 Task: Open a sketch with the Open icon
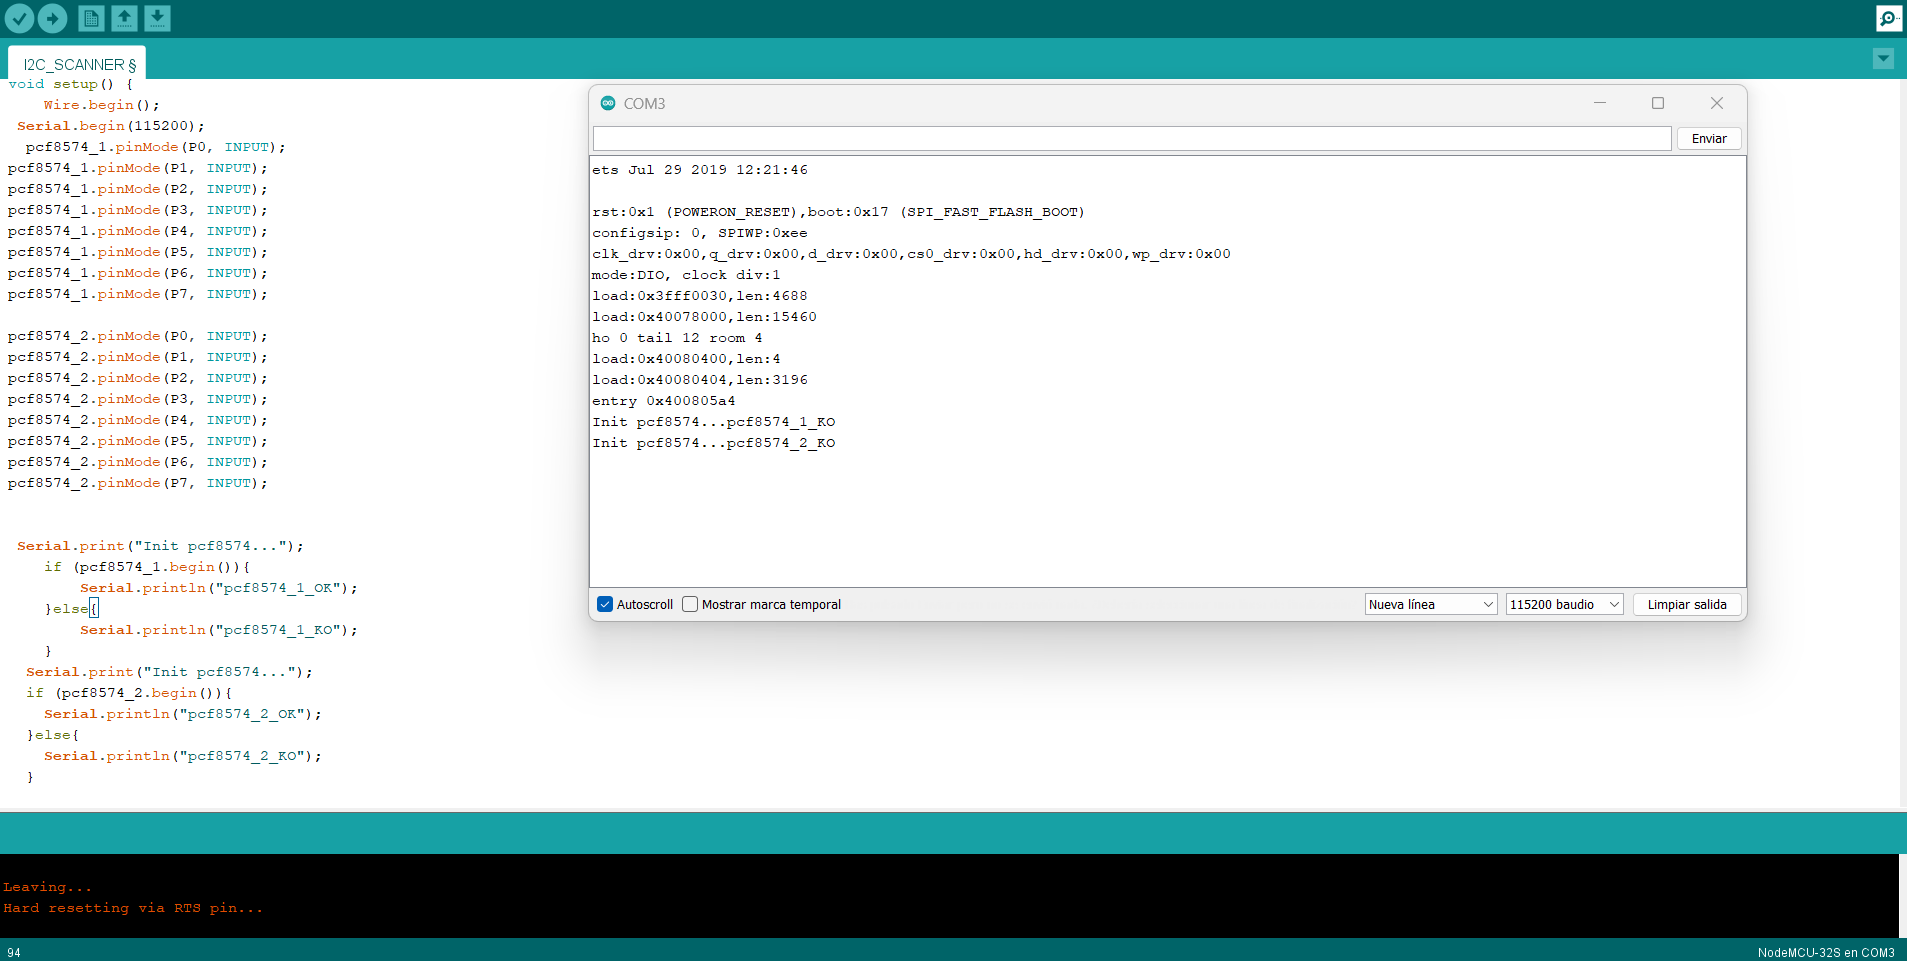124,18
